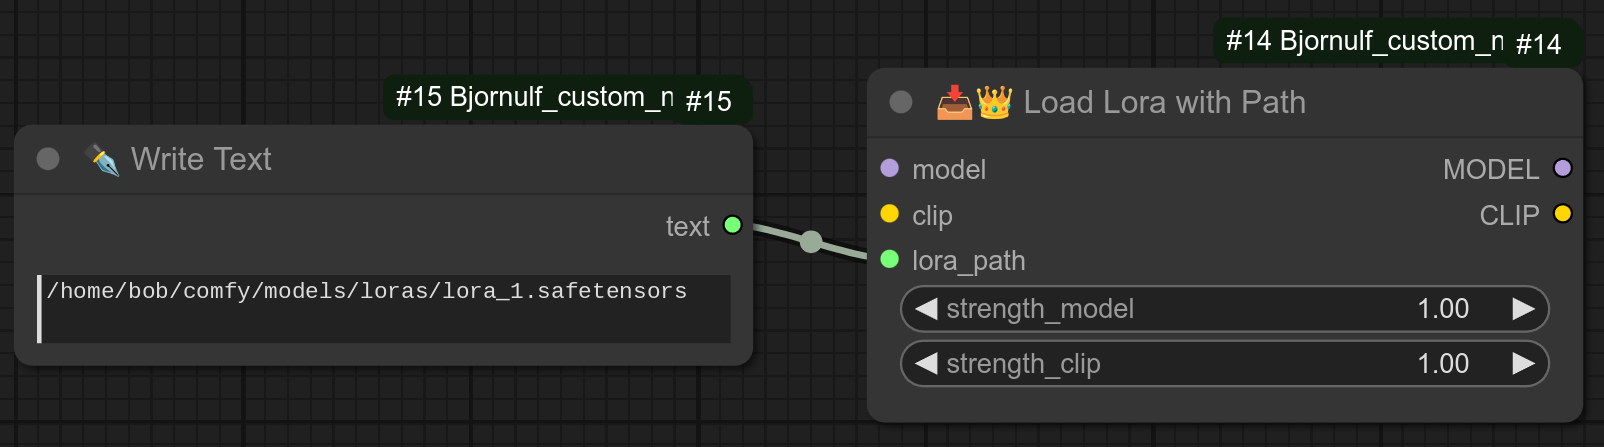
Task: Decrease strength_model with left arrow
Action: 926,309
